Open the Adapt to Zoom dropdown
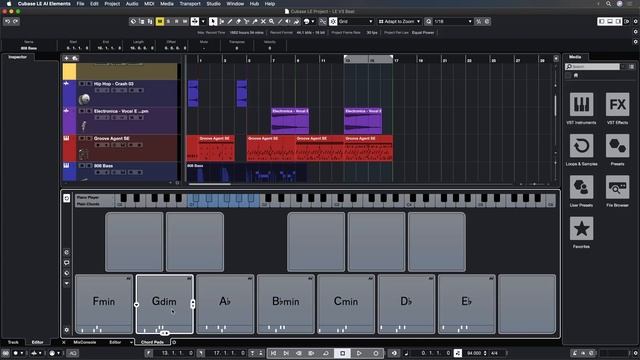This screenshot has width=640, height=360. (399, 21)
